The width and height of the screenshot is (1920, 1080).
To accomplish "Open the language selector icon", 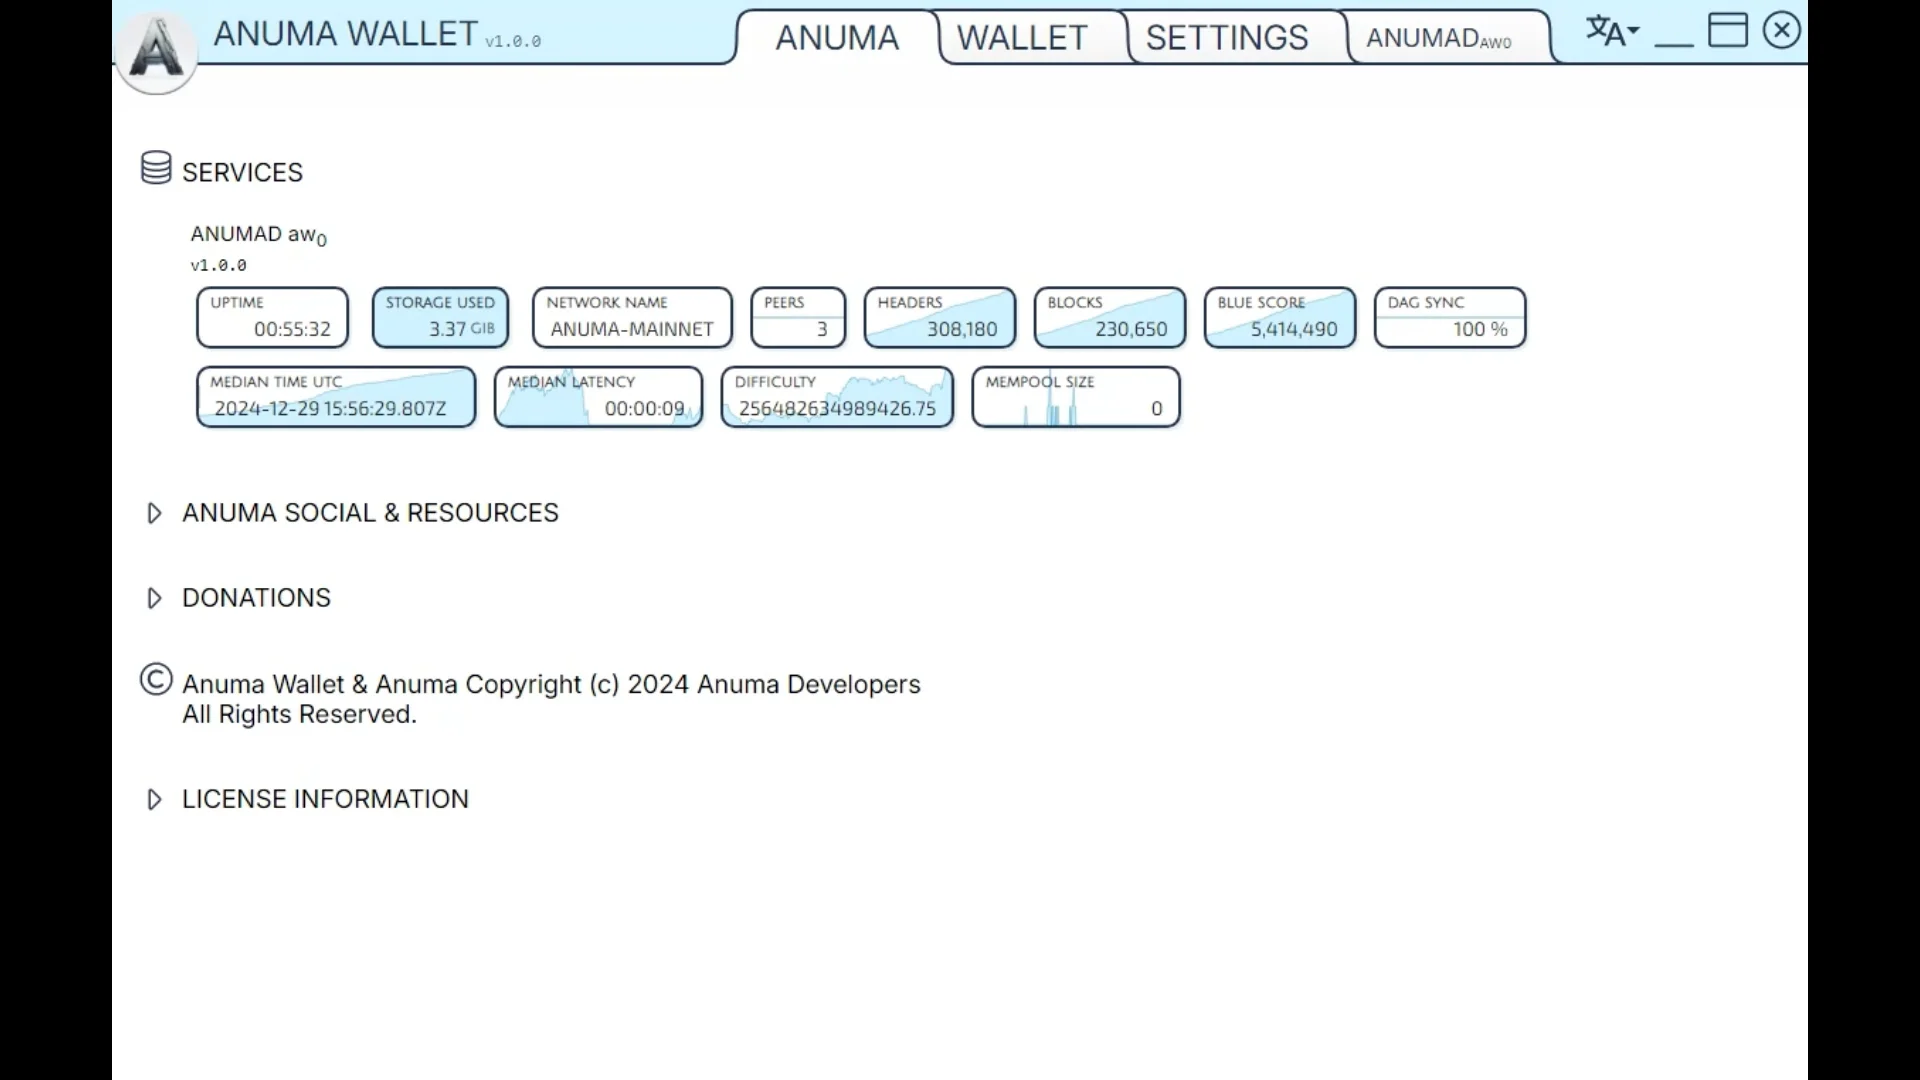I will coord(1610,31).
